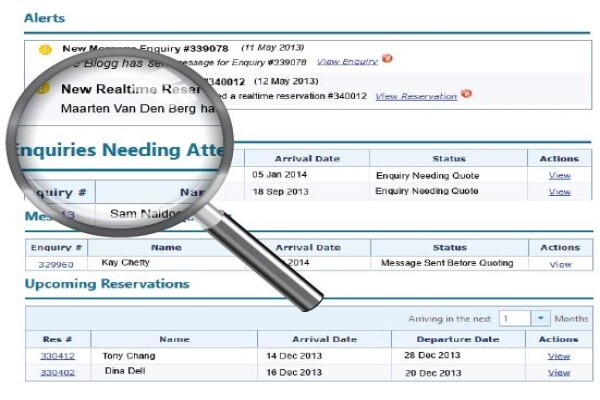View the enquiry arriving 05 Jan 2014
This screenshot has height=400, width=600.
[x=559, y=176]
